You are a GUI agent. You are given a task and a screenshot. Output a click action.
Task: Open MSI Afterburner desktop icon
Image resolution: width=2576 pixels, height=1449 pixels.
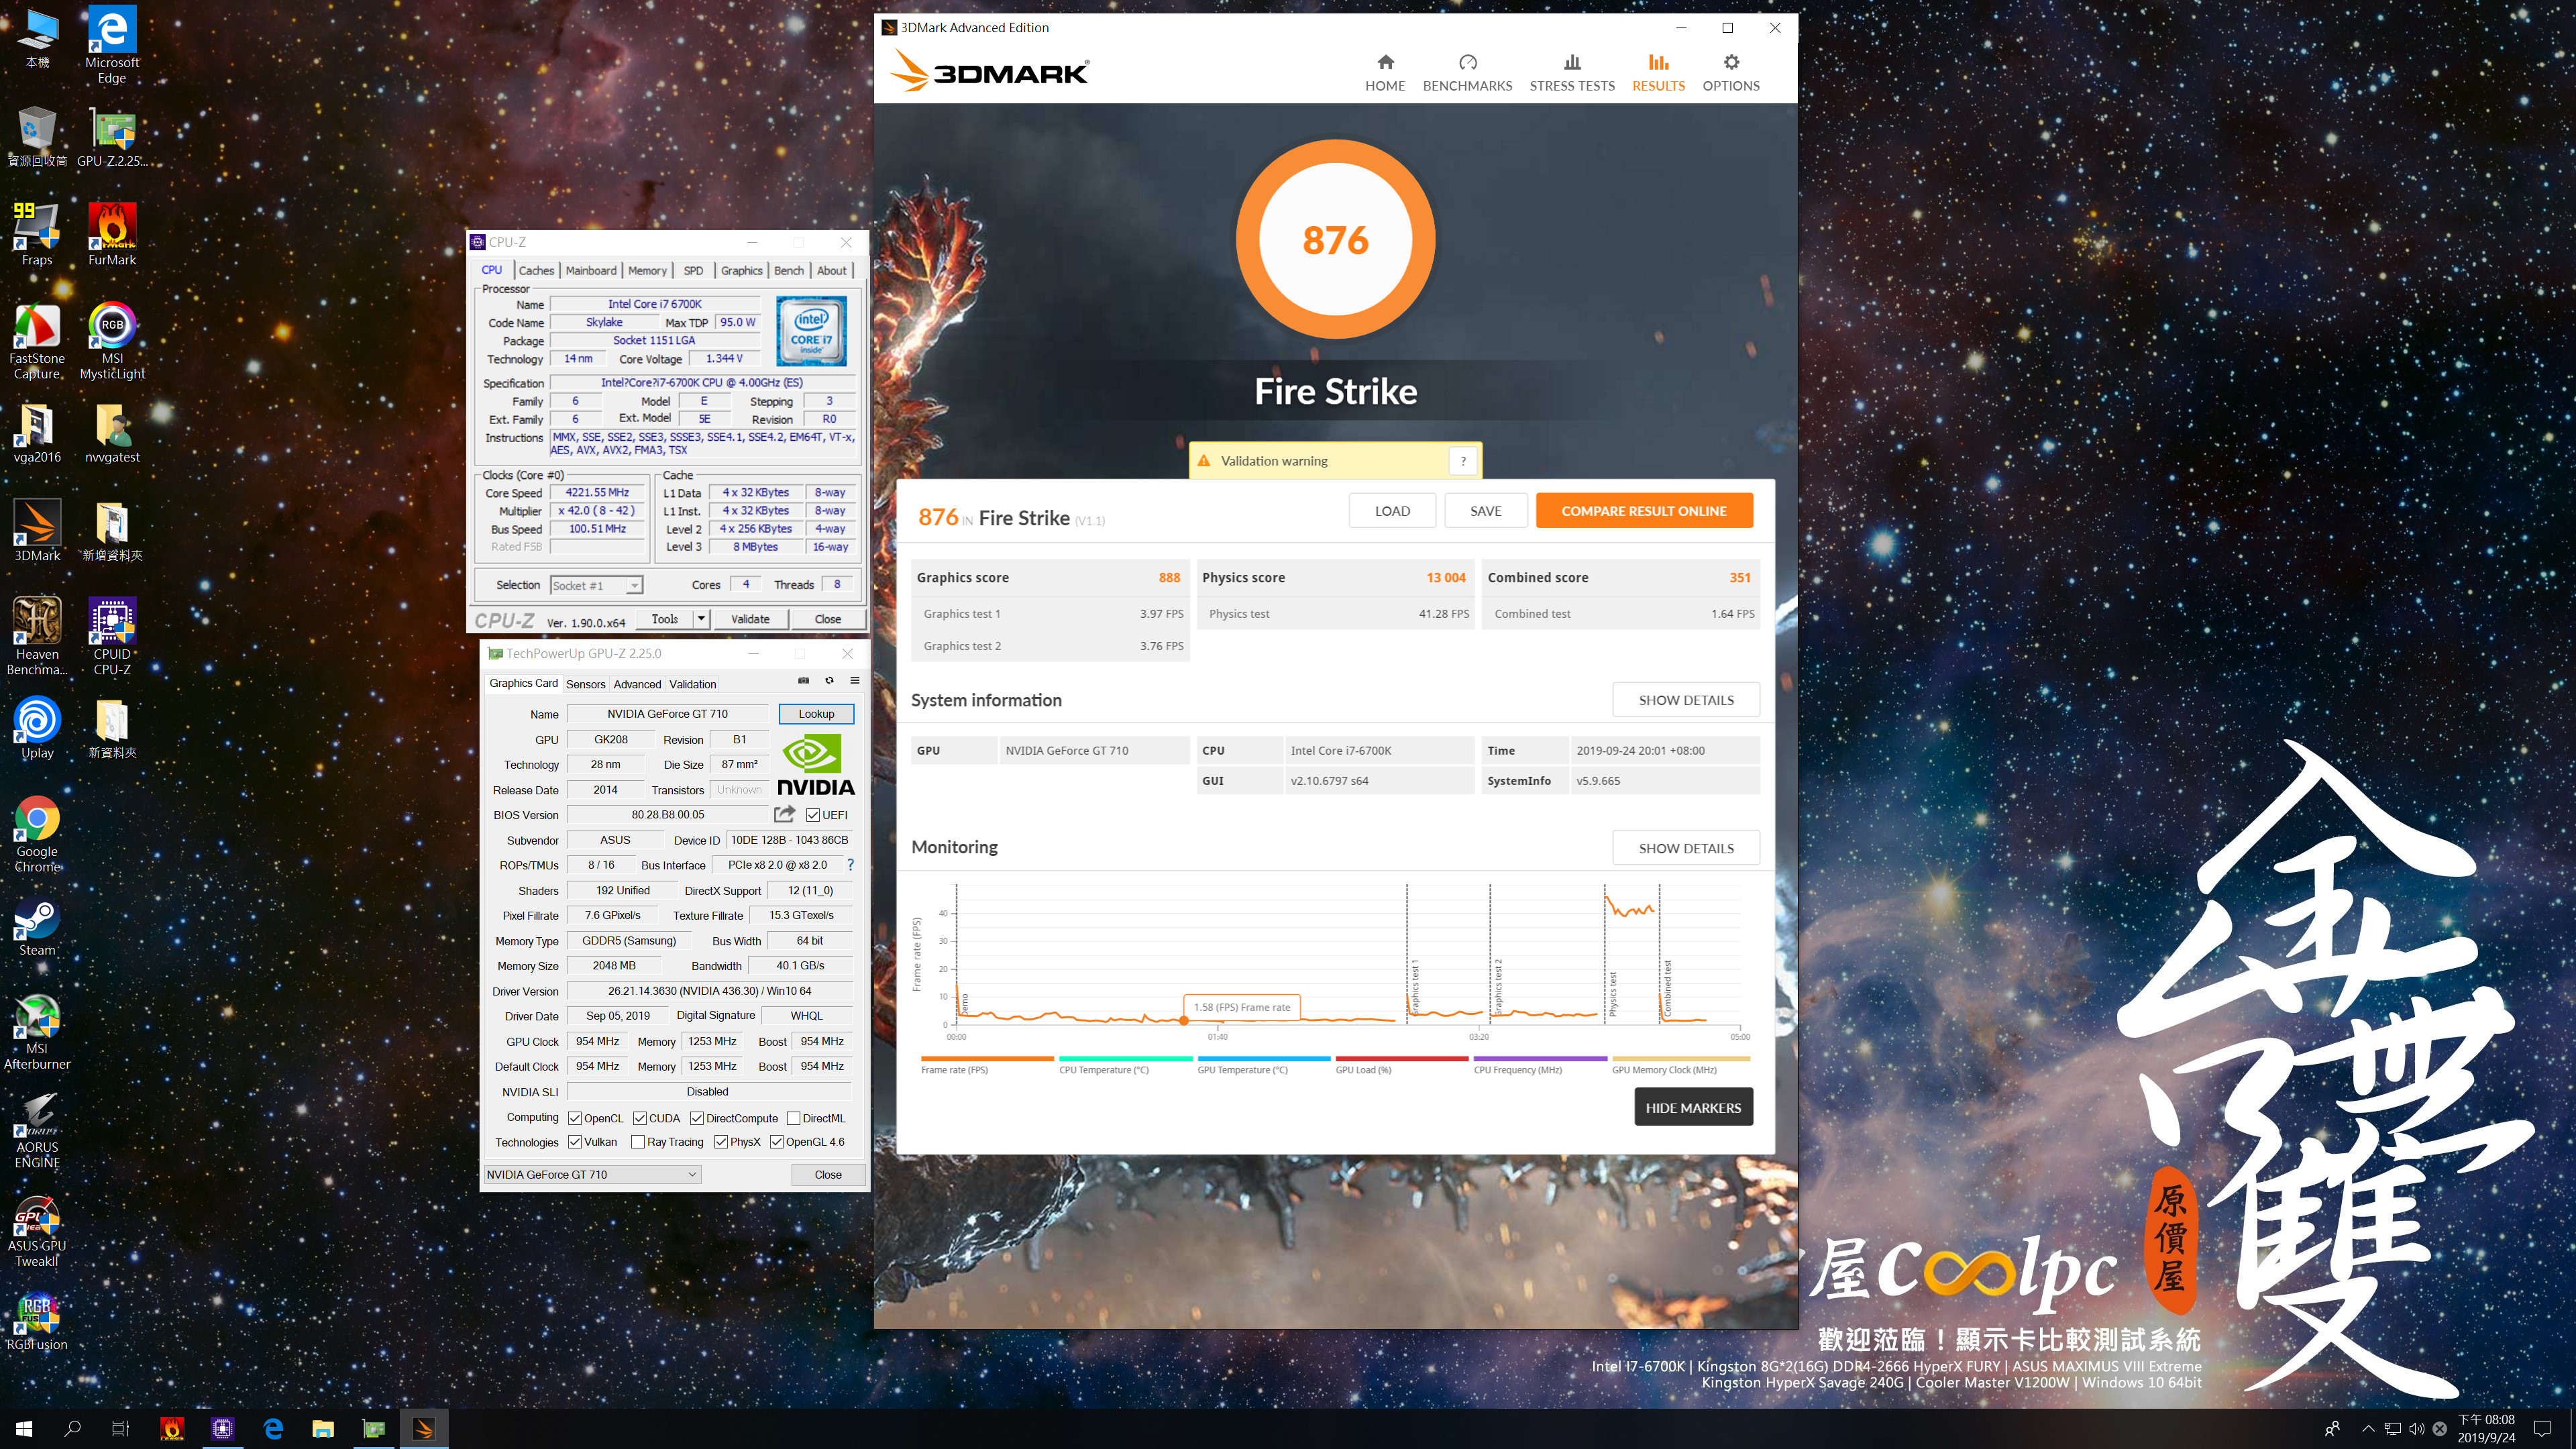(x=37, y=1032)
